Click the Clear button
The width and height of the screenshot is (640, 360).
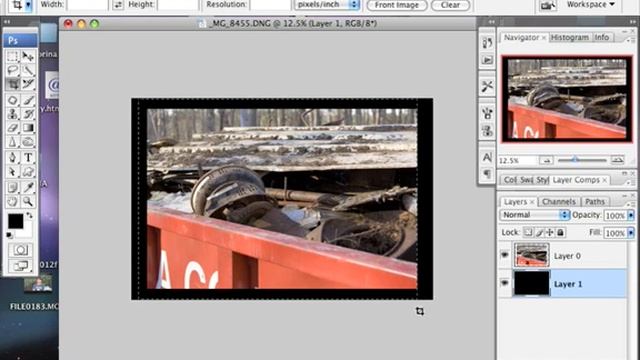pyautogui.click(x=450, y=5)
